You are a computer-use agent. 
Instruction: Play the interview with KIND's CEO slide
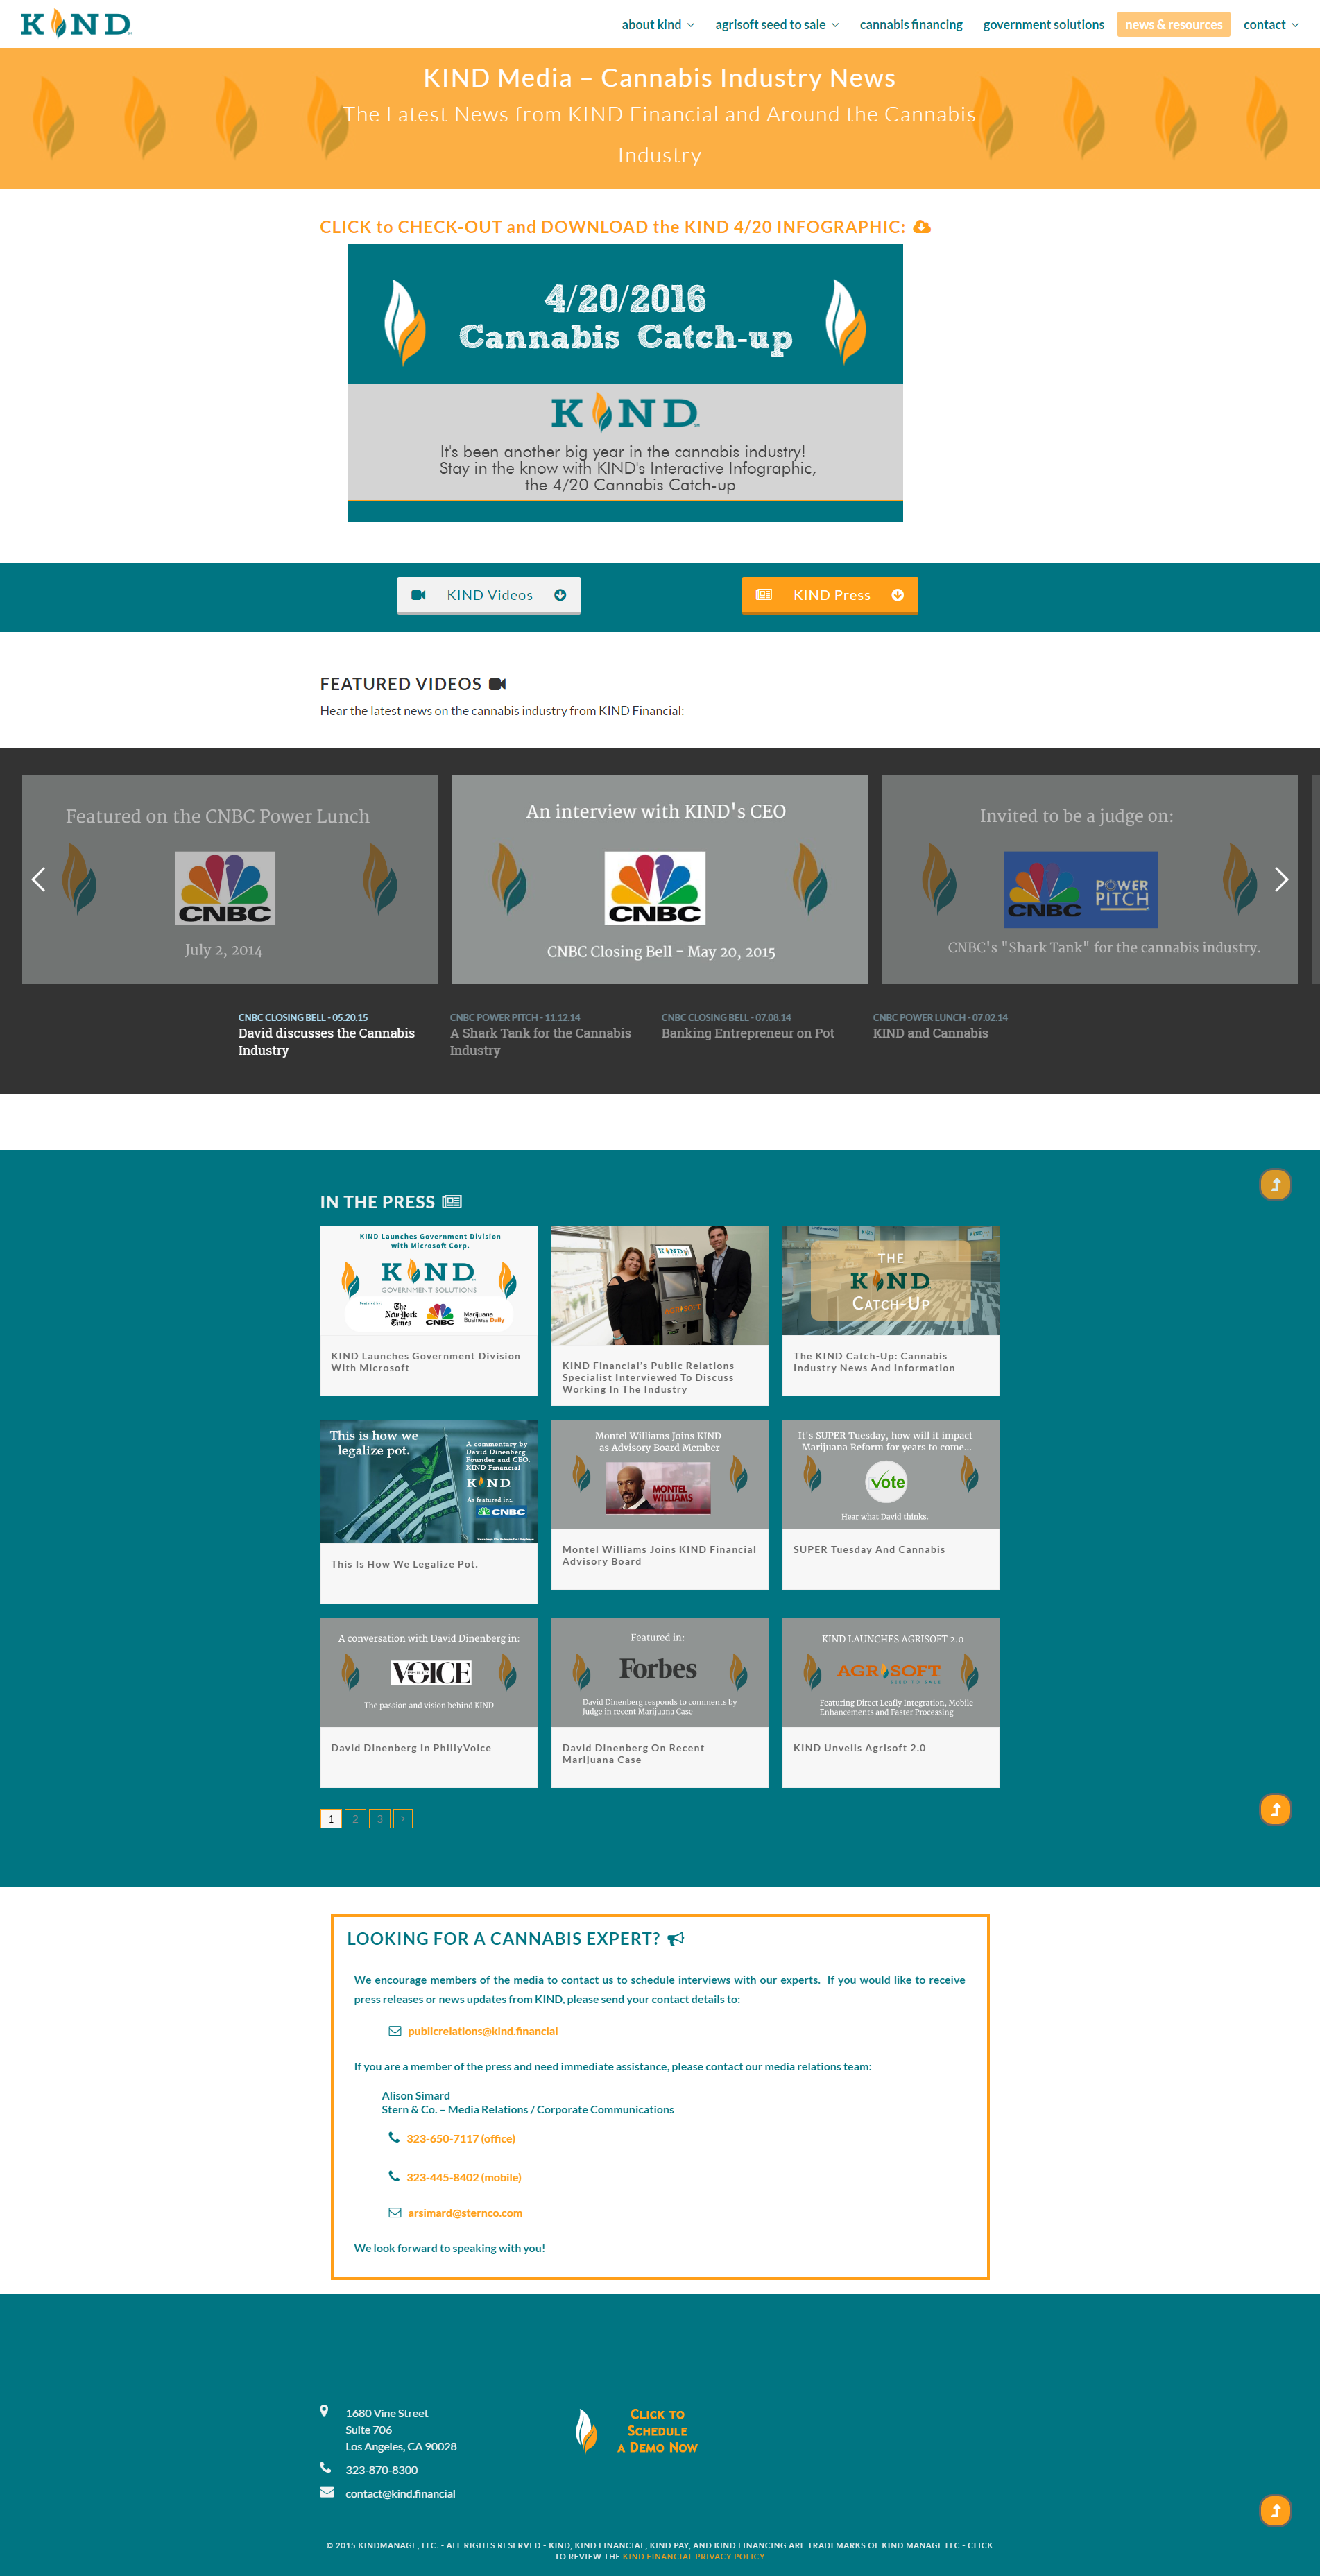click(659, 879)
